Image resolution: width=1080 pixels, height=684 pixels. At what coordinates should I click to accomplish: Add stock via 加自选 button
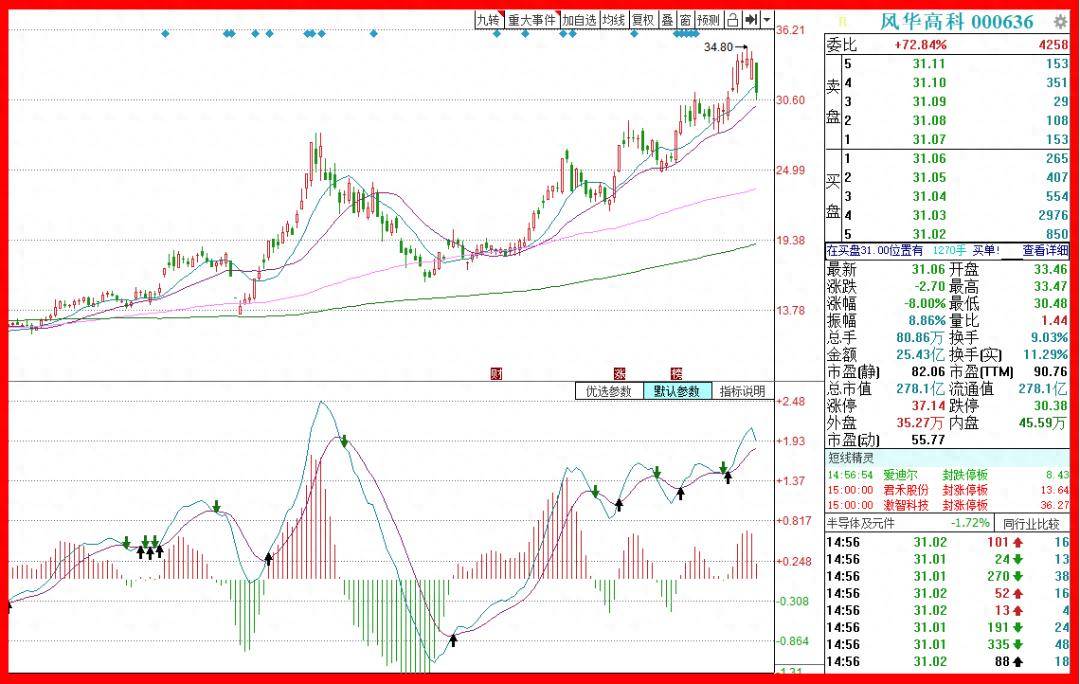click(x=579, y=20)
